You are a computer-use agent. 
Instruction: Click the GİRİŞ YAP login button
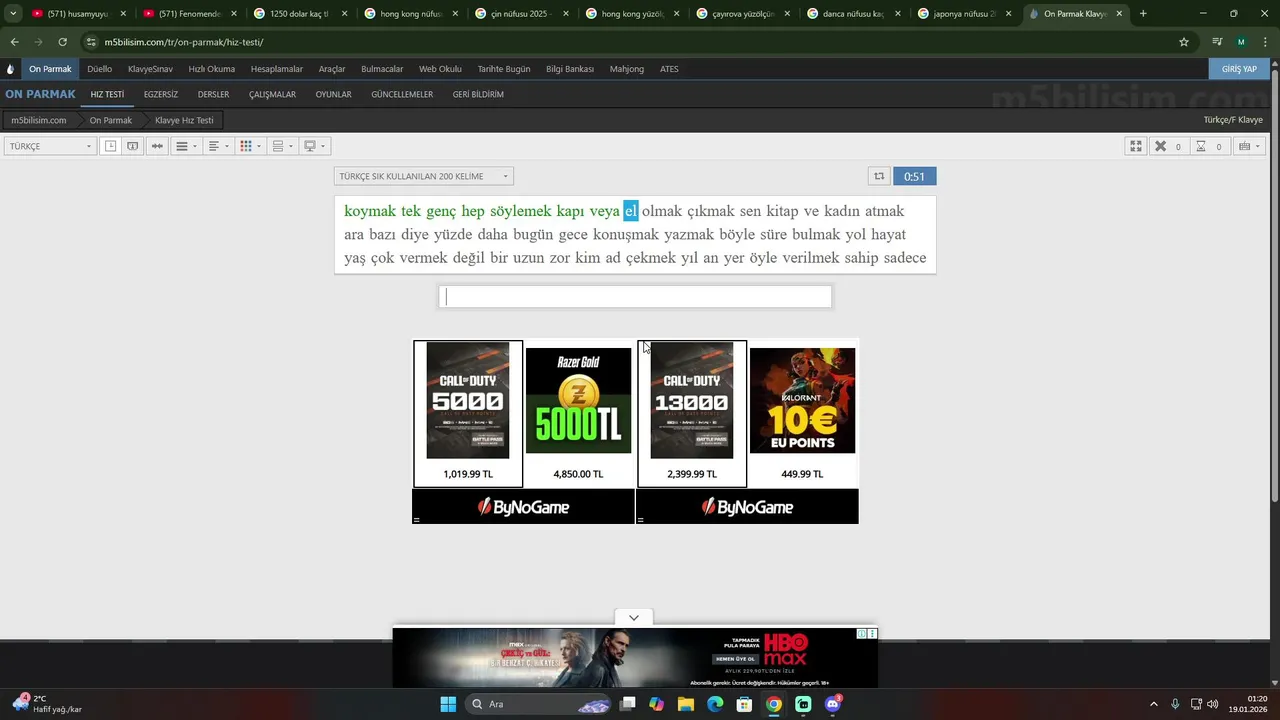click(1239, 69)
